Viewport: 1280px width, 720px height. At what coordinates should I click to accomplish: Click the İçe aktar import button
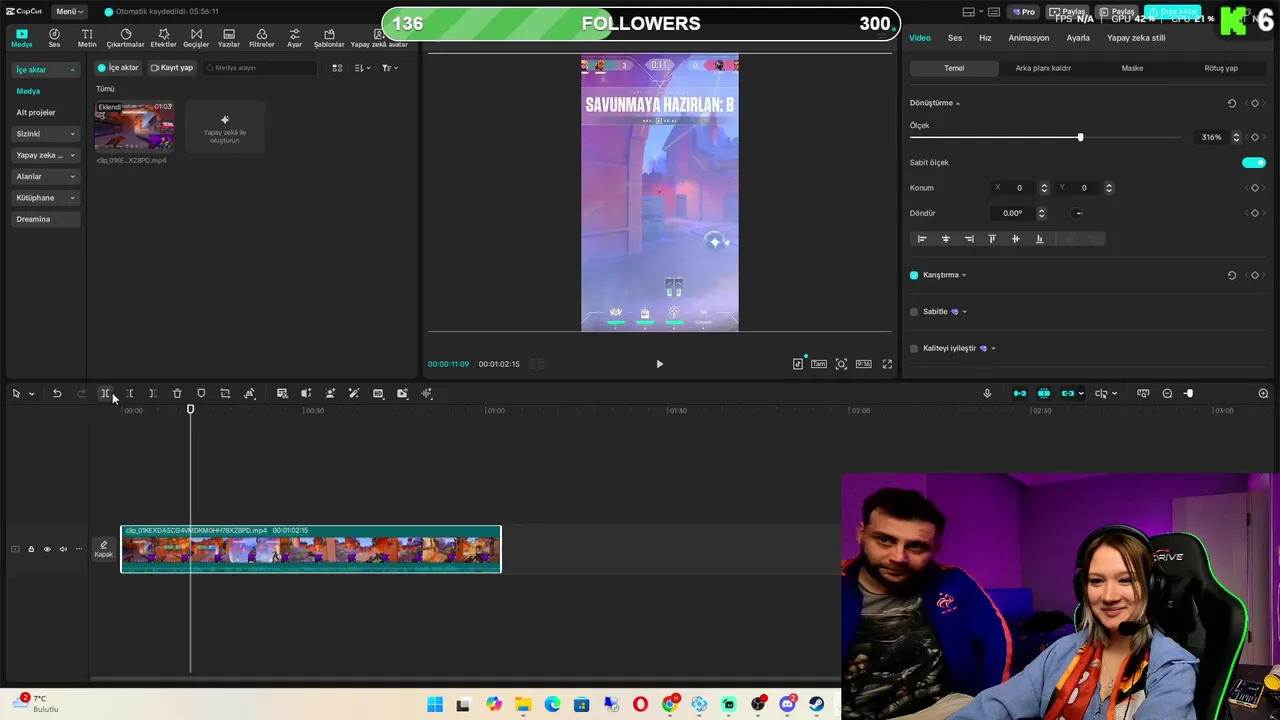click(118, 68)
